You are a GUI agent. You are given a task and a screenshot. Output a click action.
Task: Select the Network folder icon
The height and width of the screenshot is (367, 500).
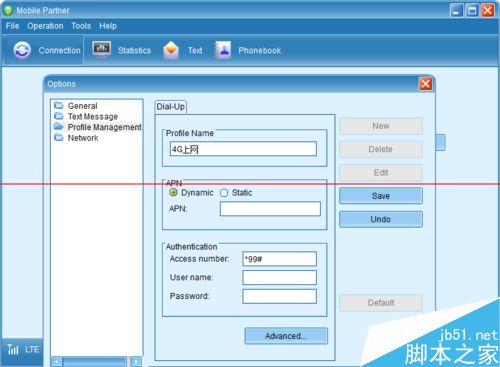[x=59, y=137]
